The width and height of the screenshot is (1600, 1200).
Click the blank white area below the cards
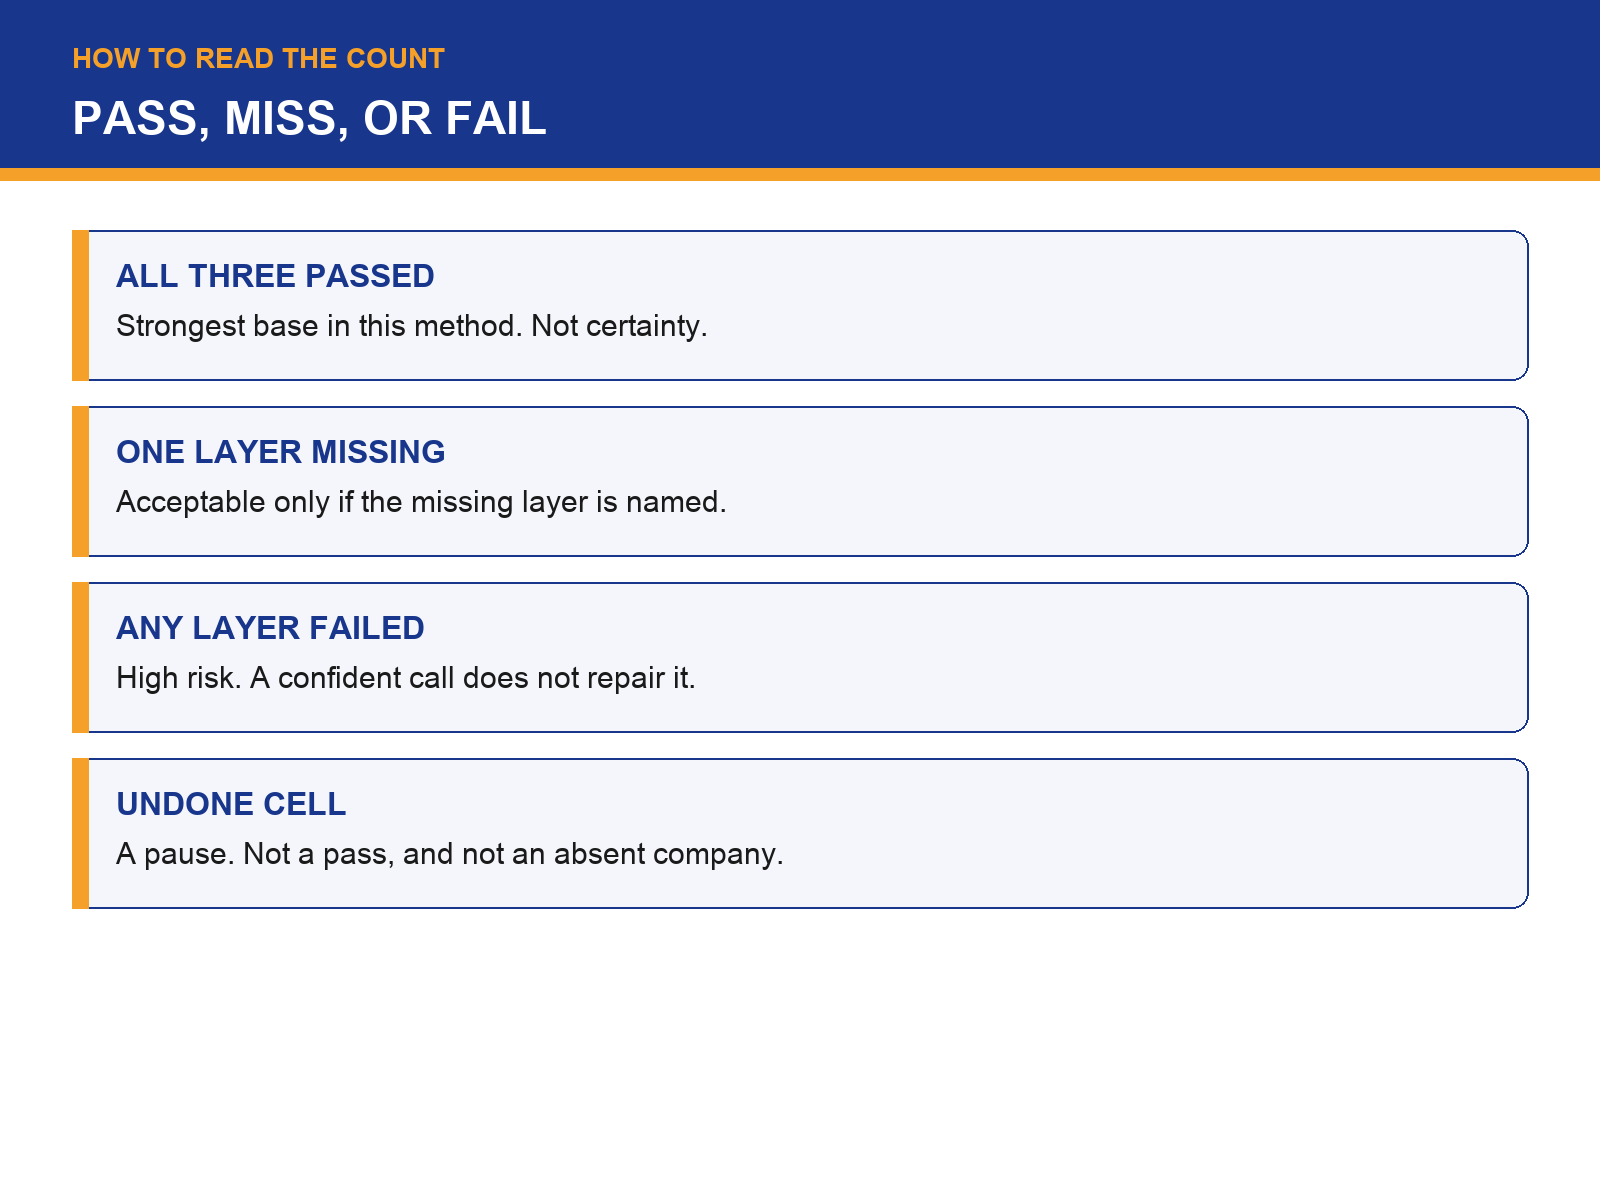click(800, 1050)
